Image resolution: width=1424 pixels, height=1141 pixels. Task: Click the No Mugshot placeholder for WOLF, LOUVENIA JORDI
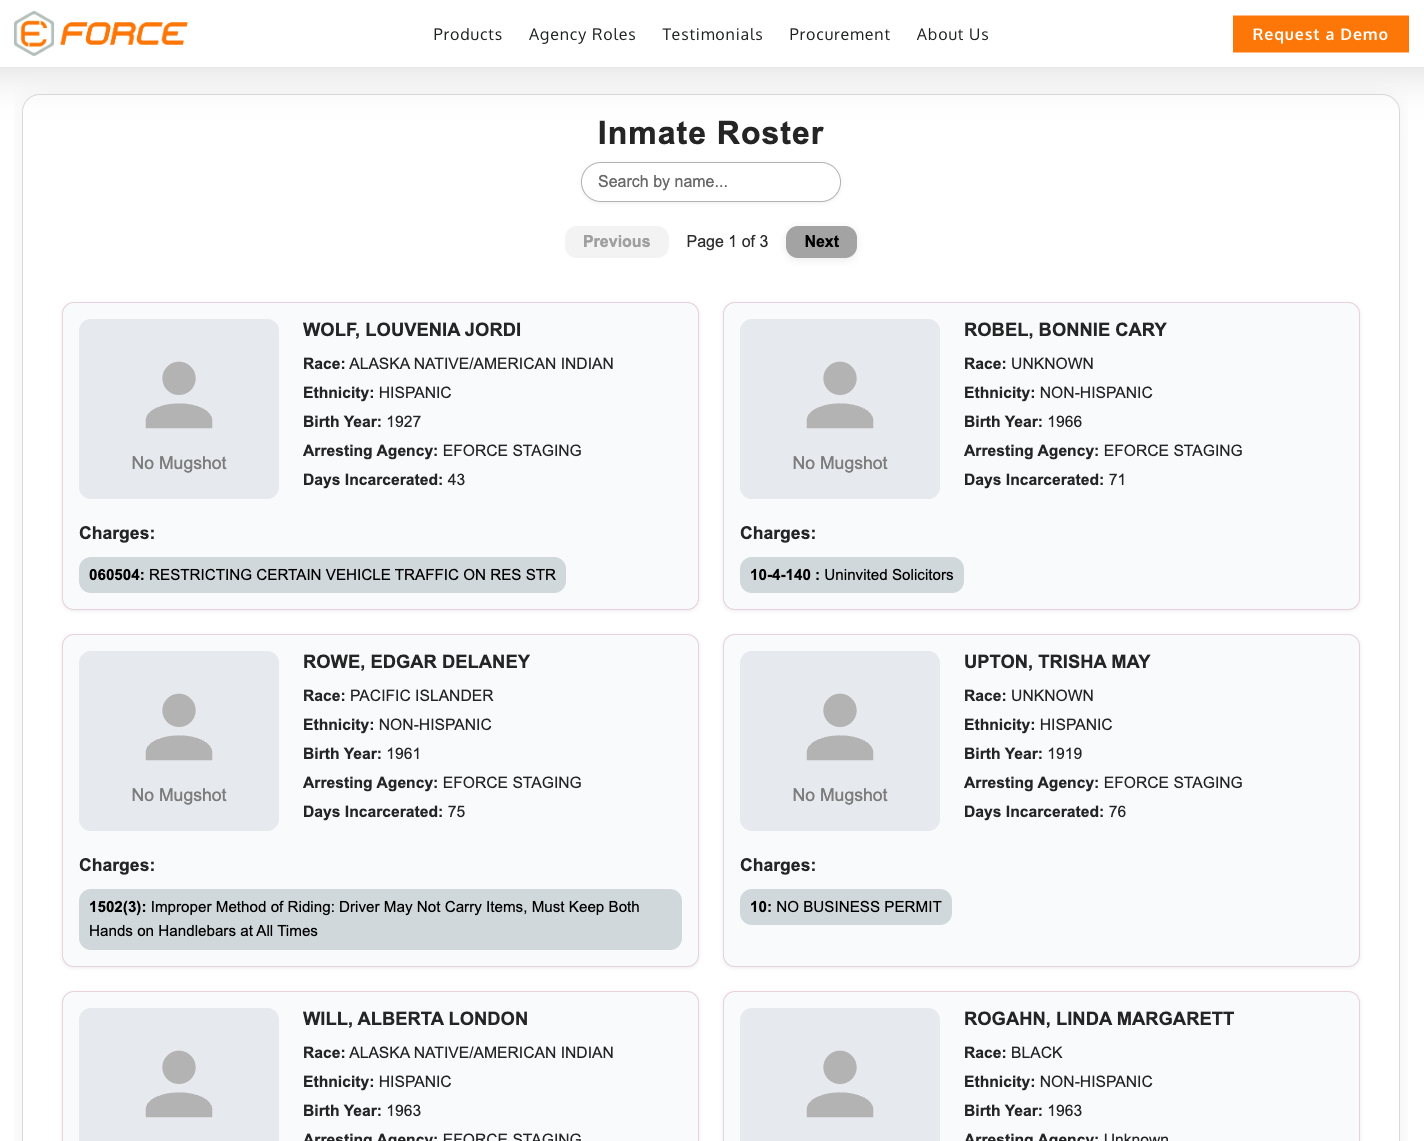[178, 408]
